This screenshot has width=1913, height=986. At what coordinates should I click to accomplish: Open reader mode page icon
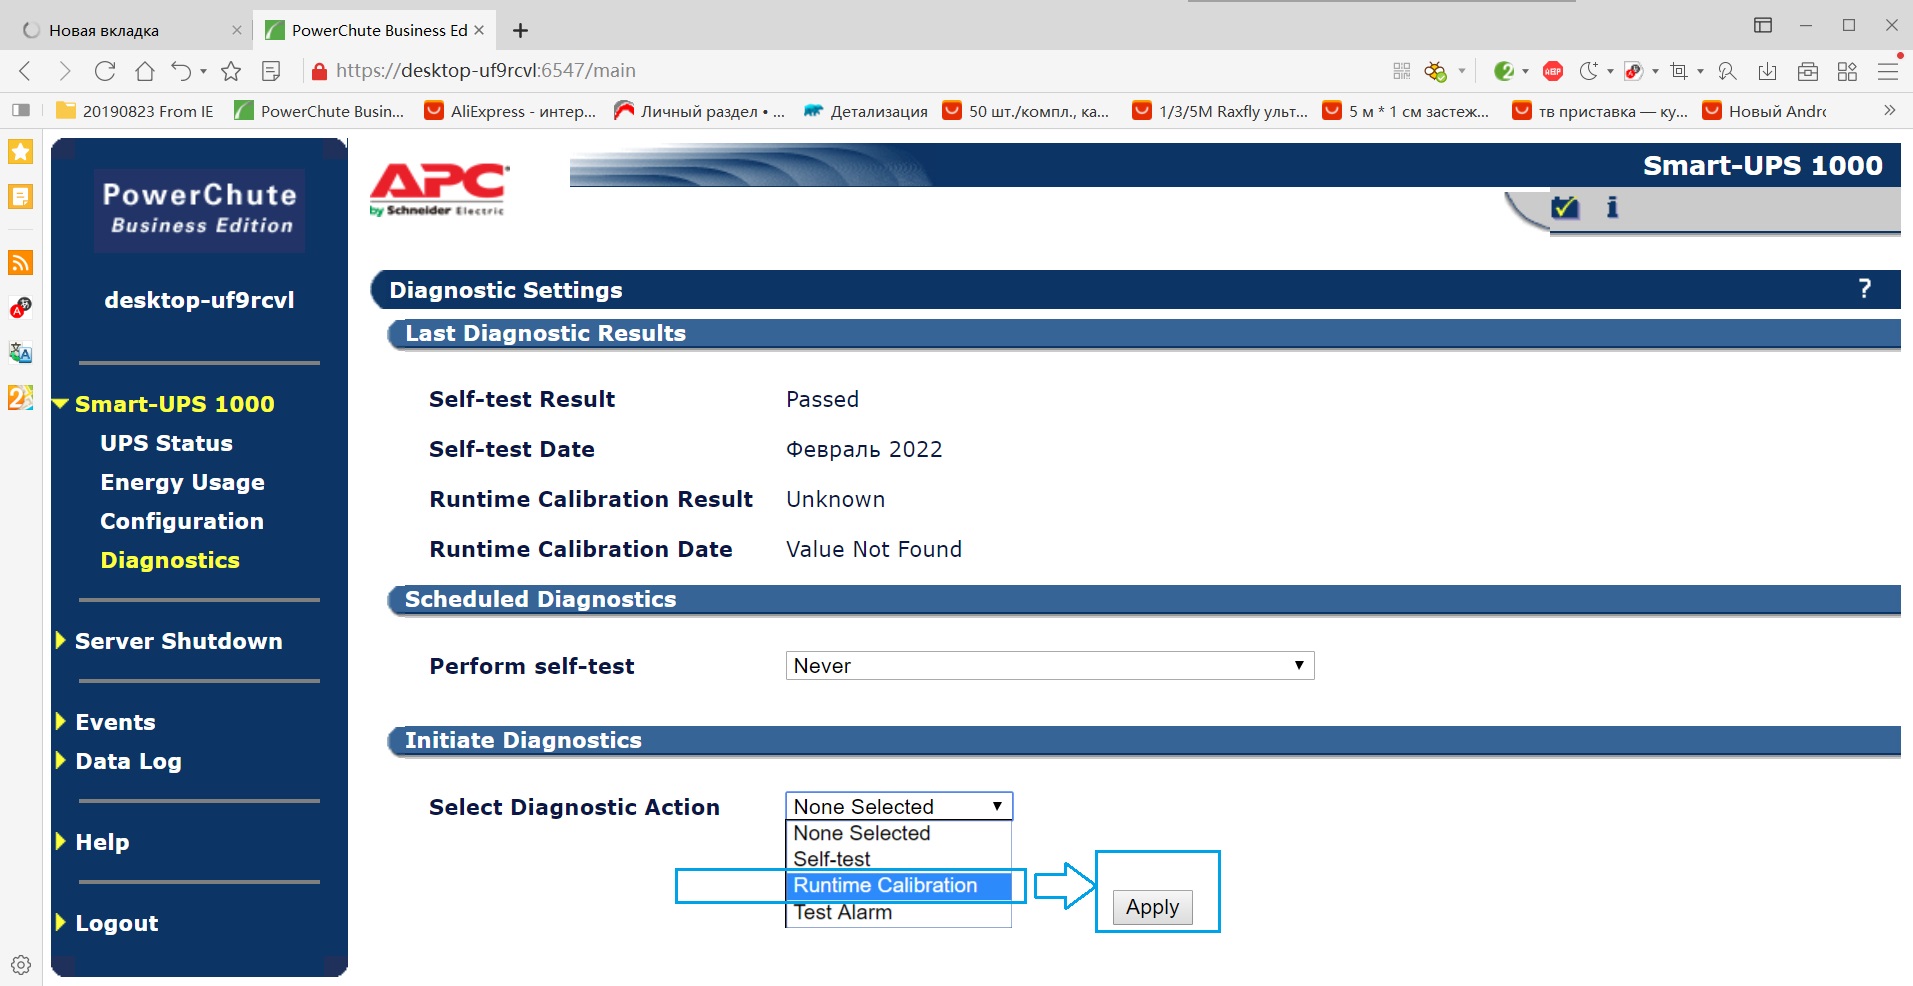tap(271, 71)
